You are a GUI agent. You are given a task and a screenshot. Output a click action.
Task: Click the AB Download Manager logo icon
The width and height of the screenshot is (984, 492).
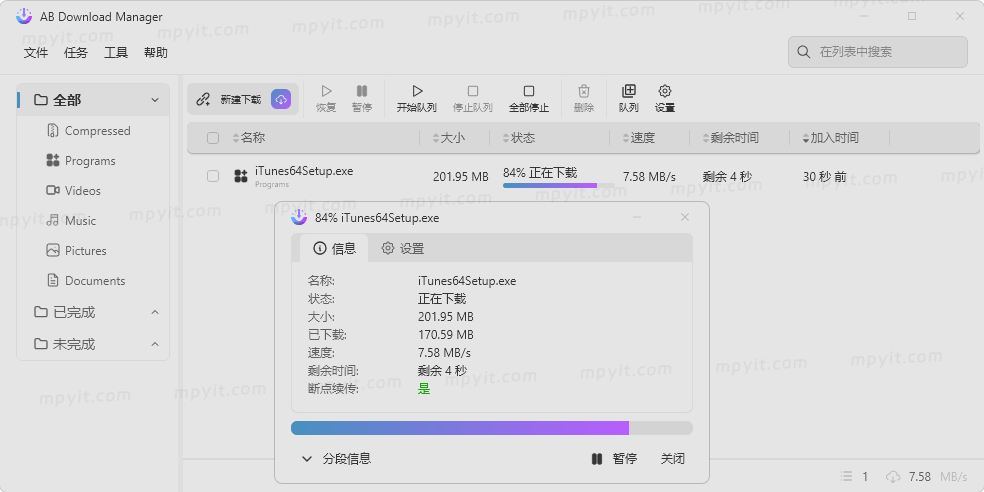tap(24, 16)
